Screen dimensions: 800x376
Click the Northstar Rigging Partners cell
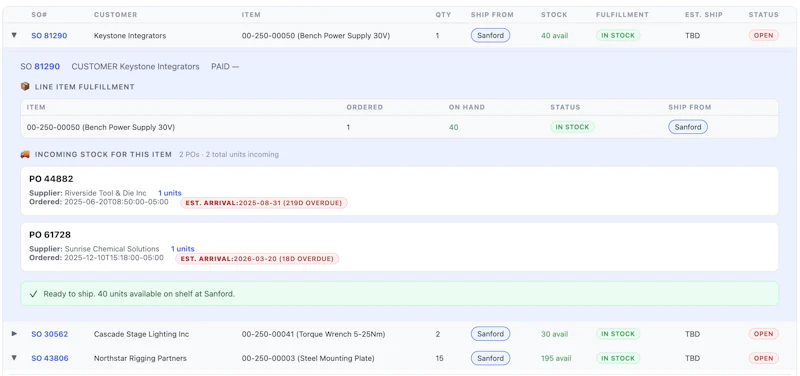[x=140, y=359]
